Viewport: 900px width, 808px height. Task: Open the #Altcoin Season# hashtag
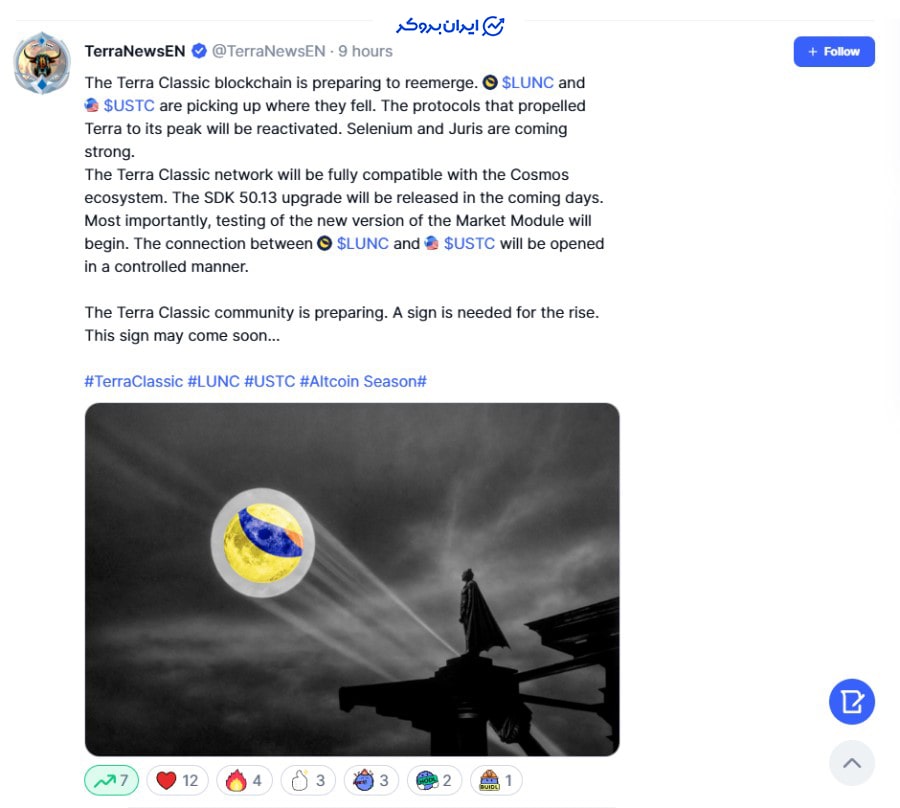pyautogui.click(x=363, y=381)
